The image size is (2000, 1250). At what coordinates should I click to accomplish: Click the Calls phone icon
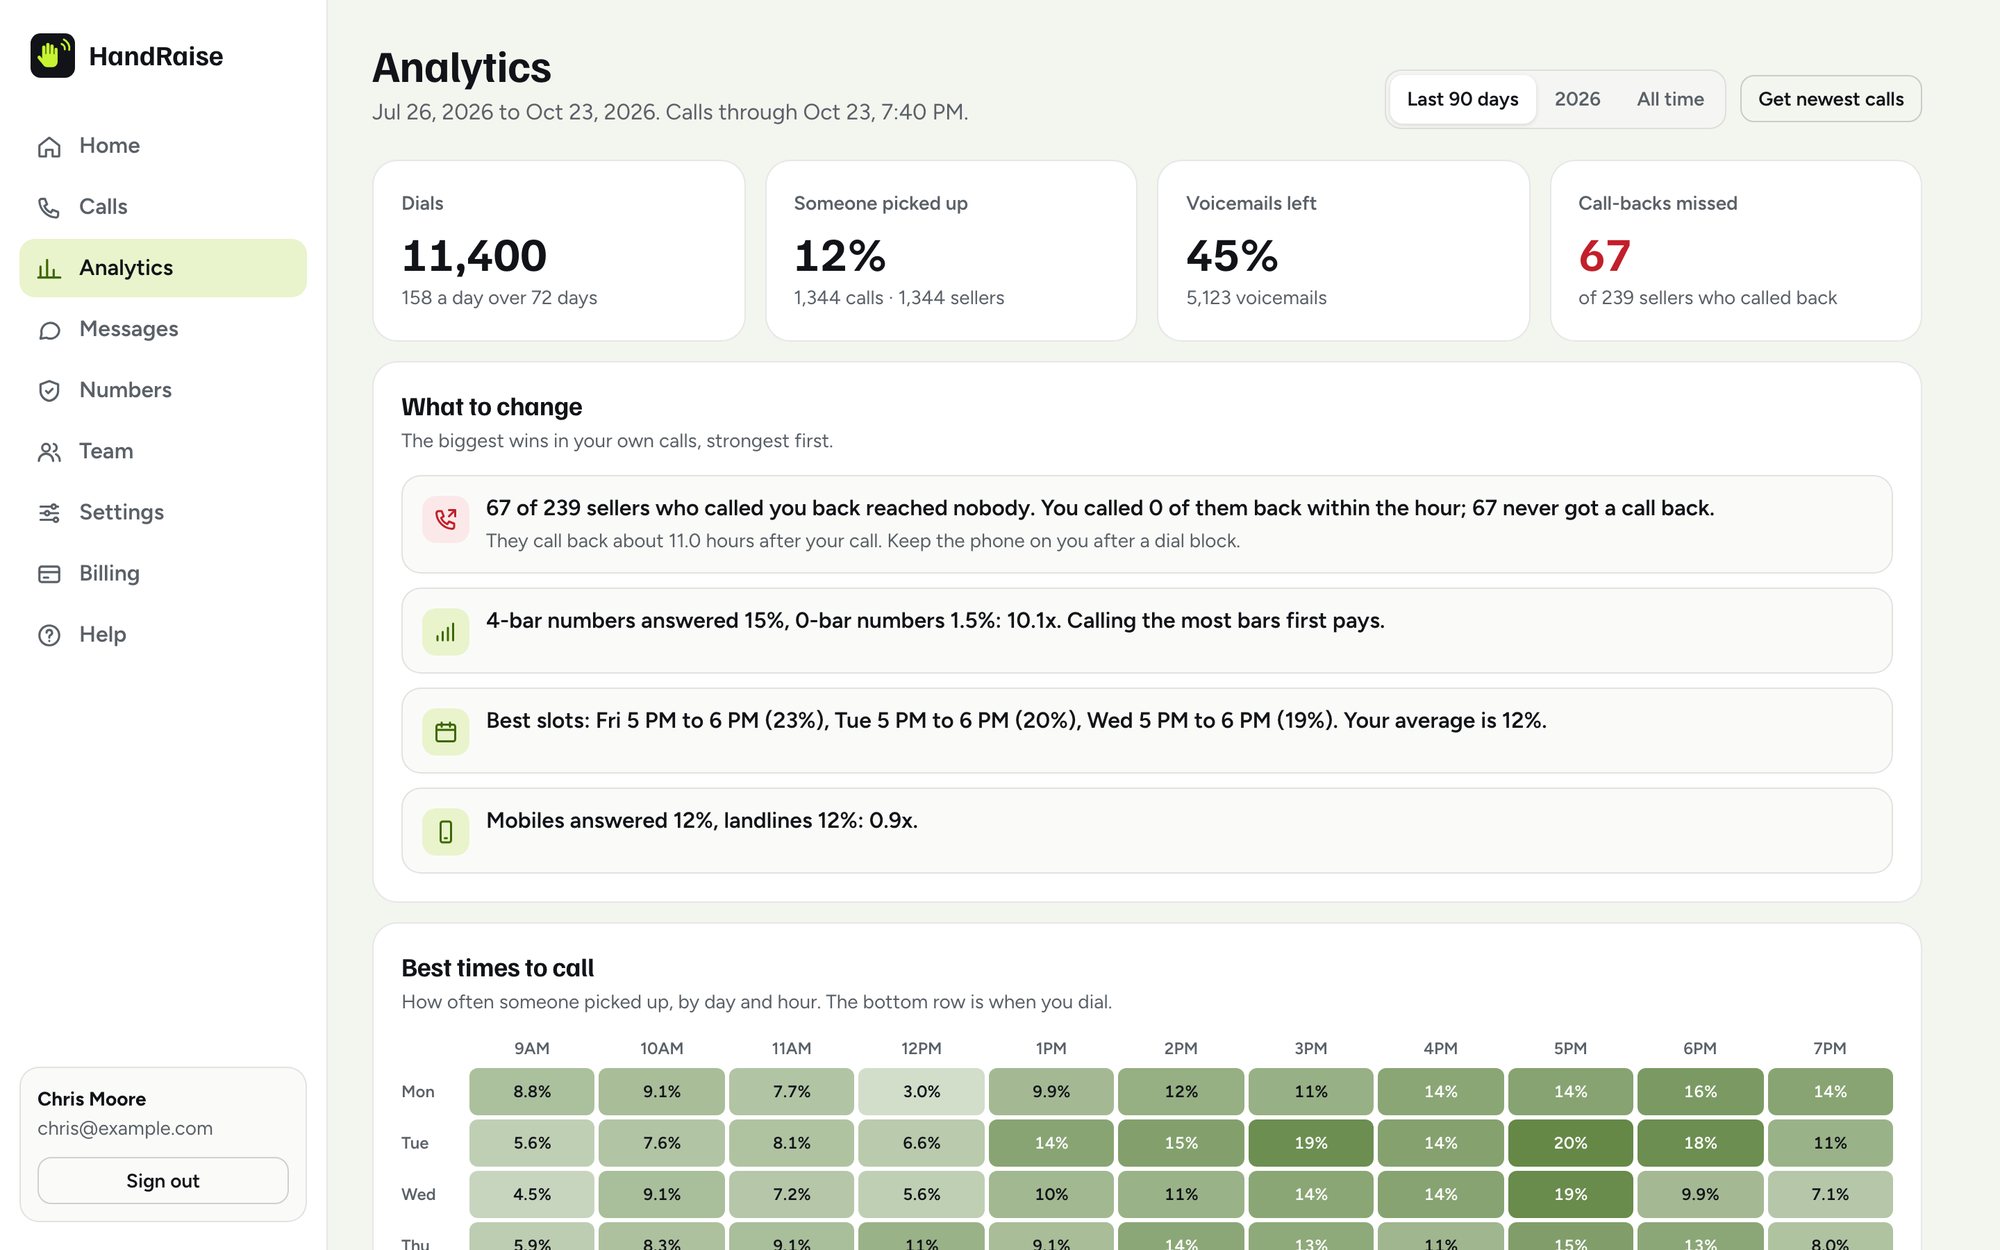coord(49,207)
